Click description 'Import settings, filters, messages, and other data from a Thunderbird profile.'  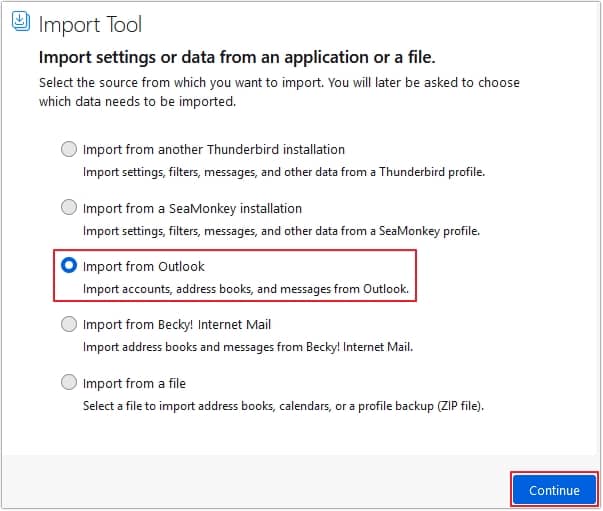[x=284, y=172]
